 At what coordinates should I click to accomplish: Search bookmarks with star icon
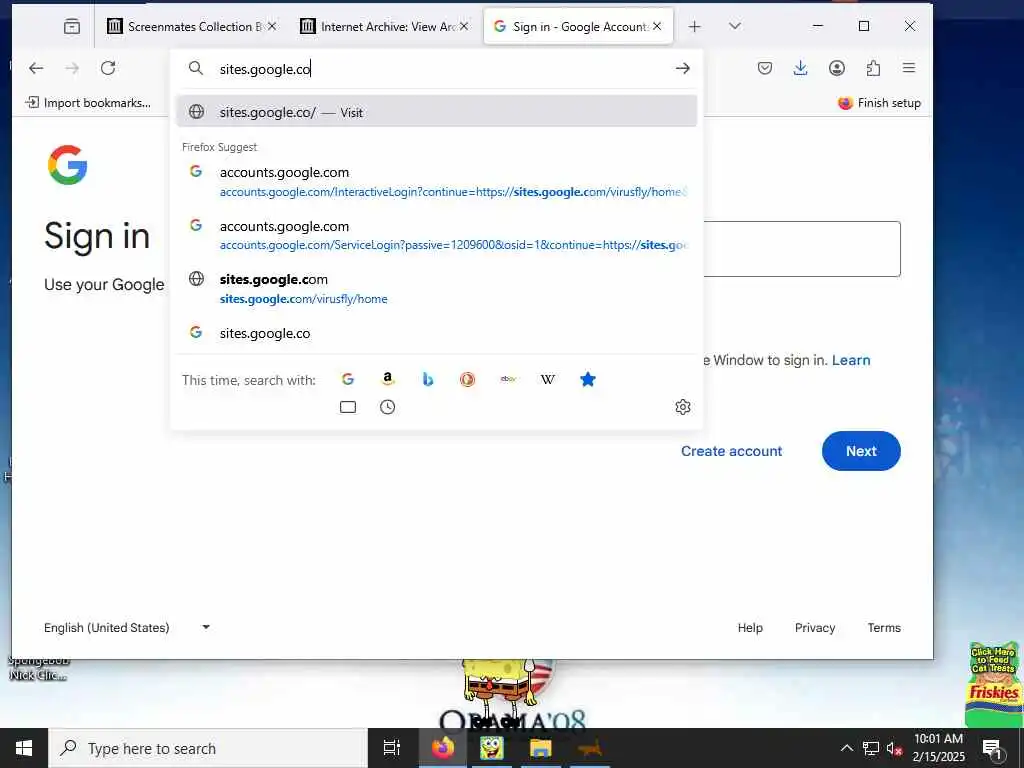pos(588,379)
